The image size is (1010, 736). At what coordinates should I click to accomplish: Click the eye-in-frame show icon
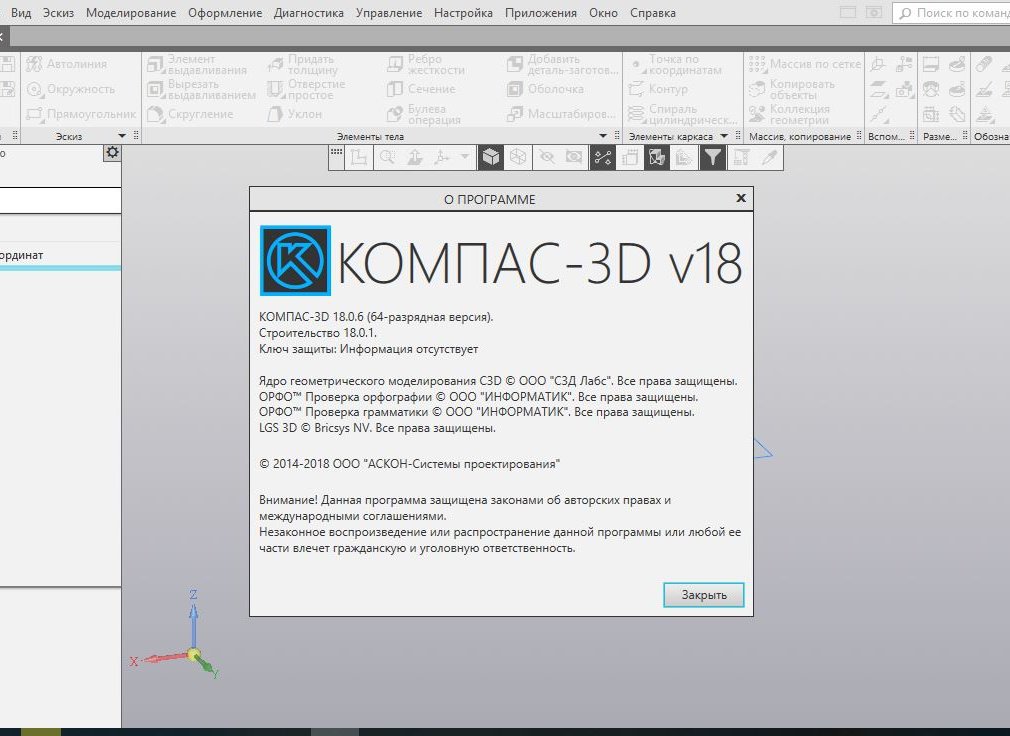click(574, 157)
